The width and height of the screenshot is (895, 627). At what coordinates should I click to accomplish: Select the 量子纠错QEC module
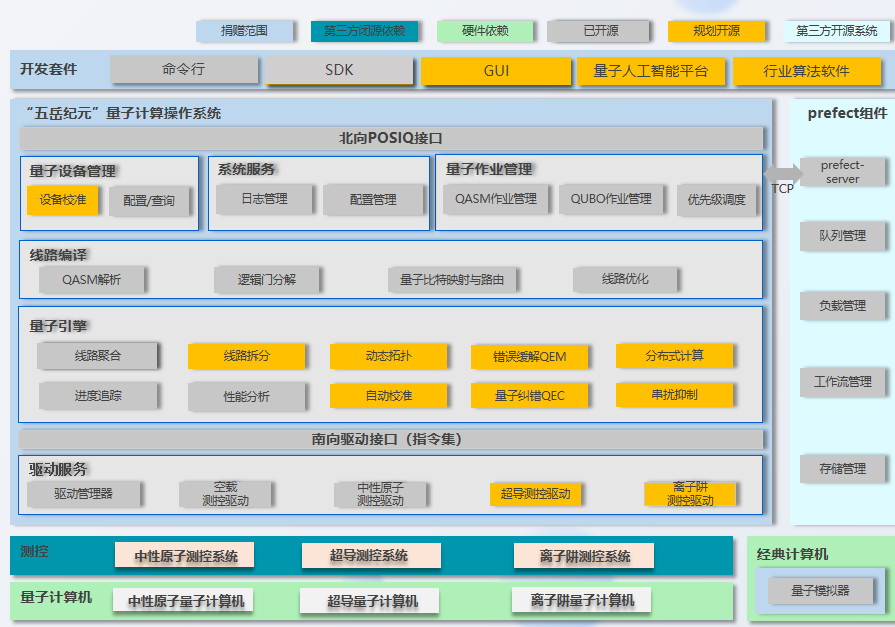click(x=529, y=396)
